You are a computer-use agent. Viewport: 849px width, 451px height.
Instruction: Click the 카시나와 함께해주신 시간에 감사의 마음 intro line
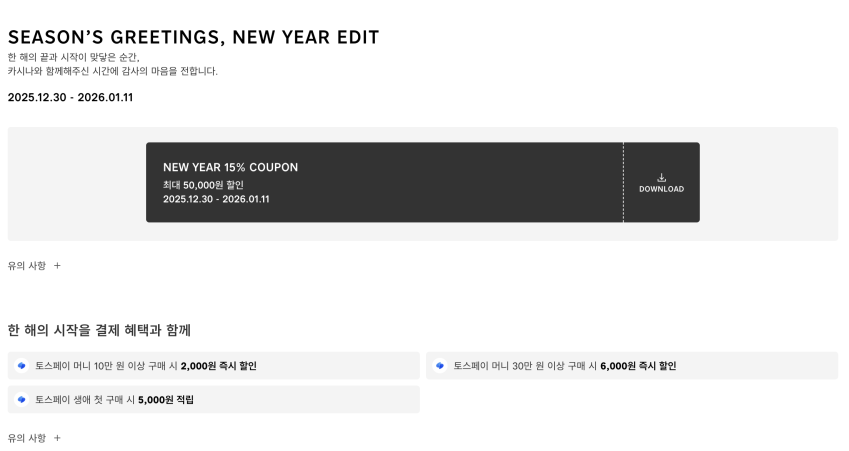[x=112, y=71]
